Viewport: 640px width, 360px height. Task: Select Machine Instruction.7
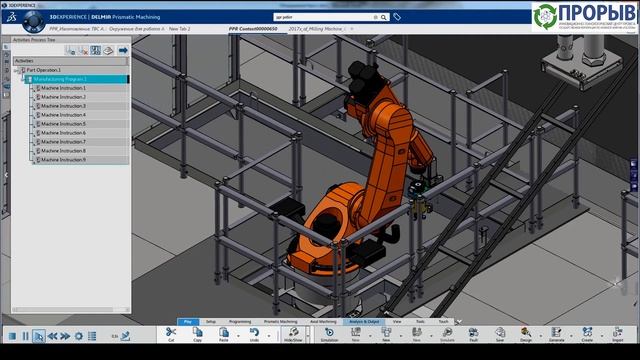[x=63, y=142]
